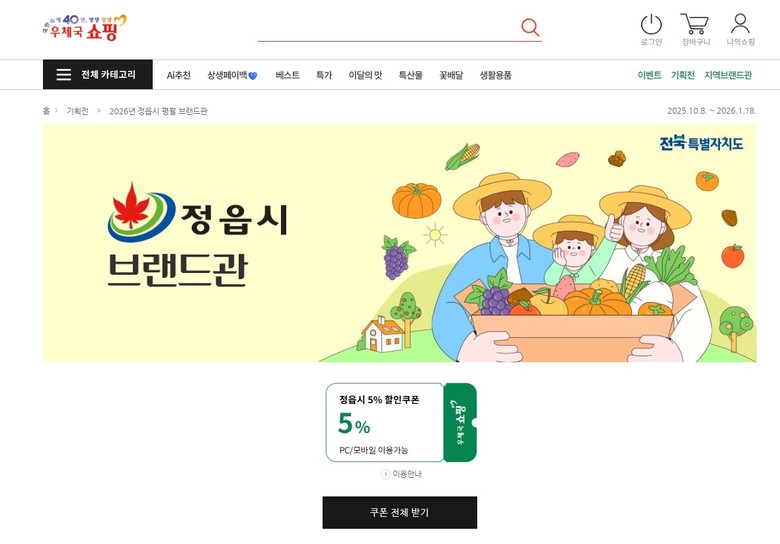780x544 pixels.
Task: Click the 정읍시 5% 할인쿠폰 coupon
Action: (x=401, y=422)
